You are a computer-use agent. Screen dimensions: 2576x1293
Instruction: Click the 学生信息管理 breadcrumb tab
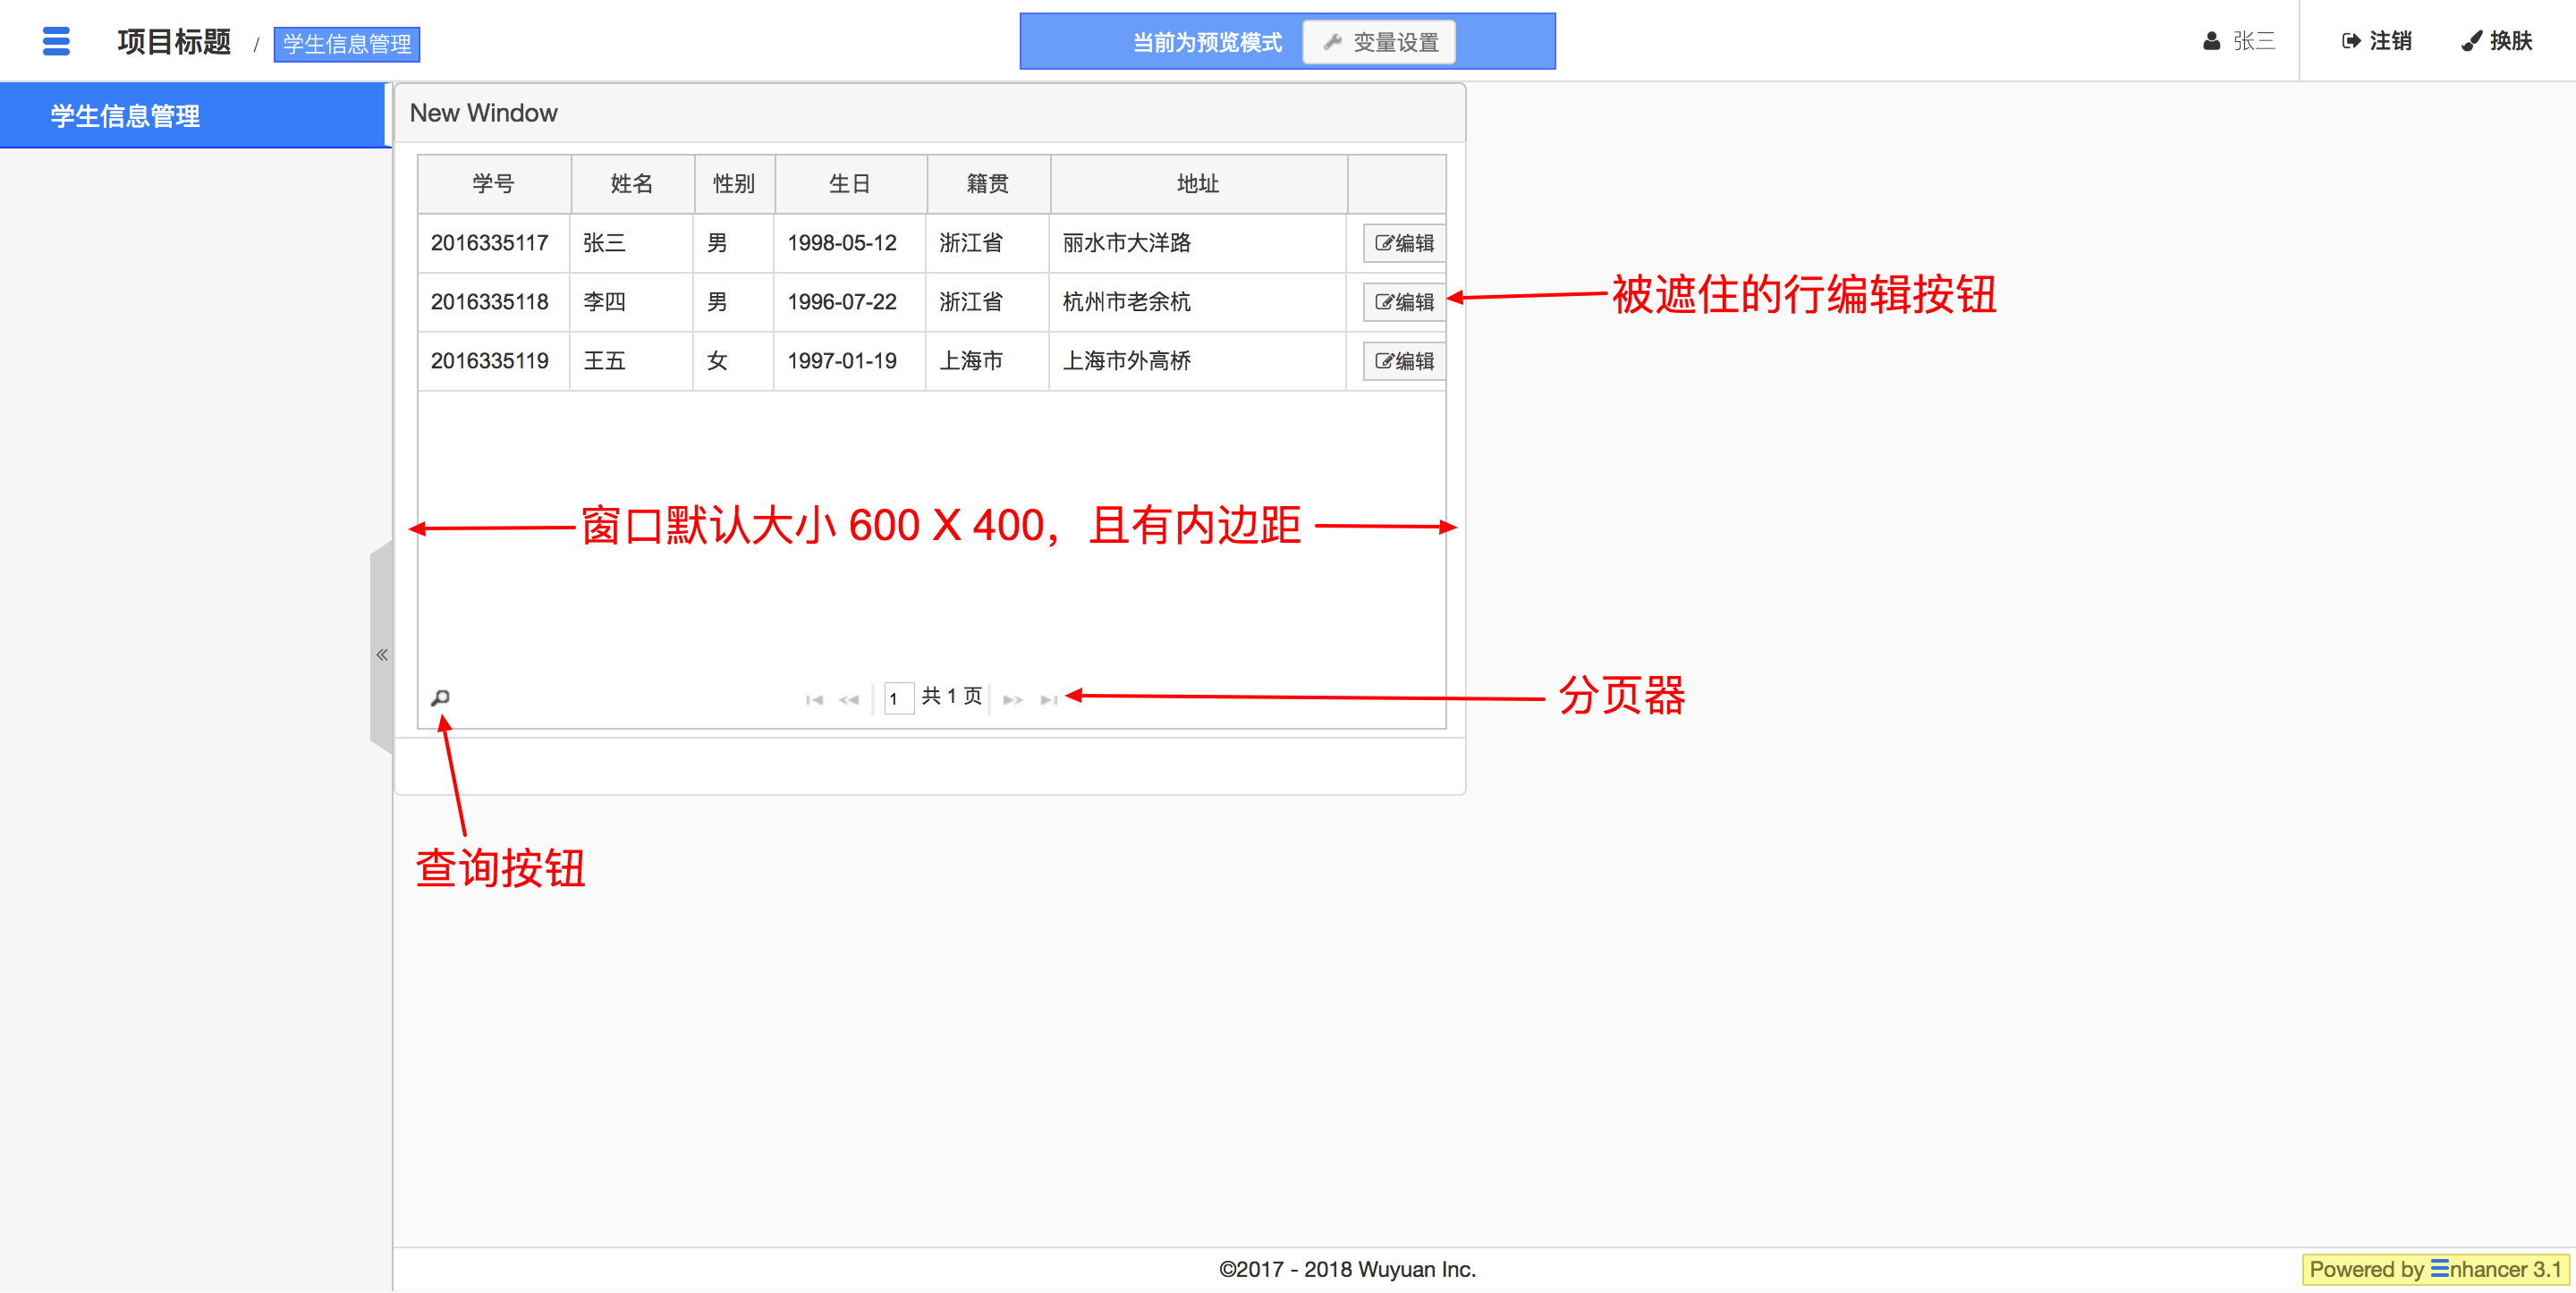click(346, 44)
